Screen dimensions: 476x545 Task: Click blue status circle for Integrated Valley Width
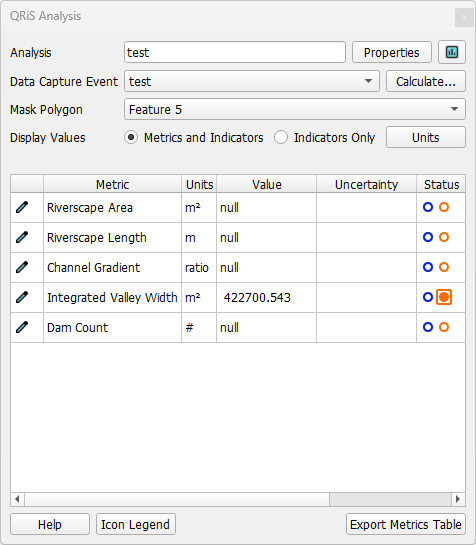tap(428, 297)
